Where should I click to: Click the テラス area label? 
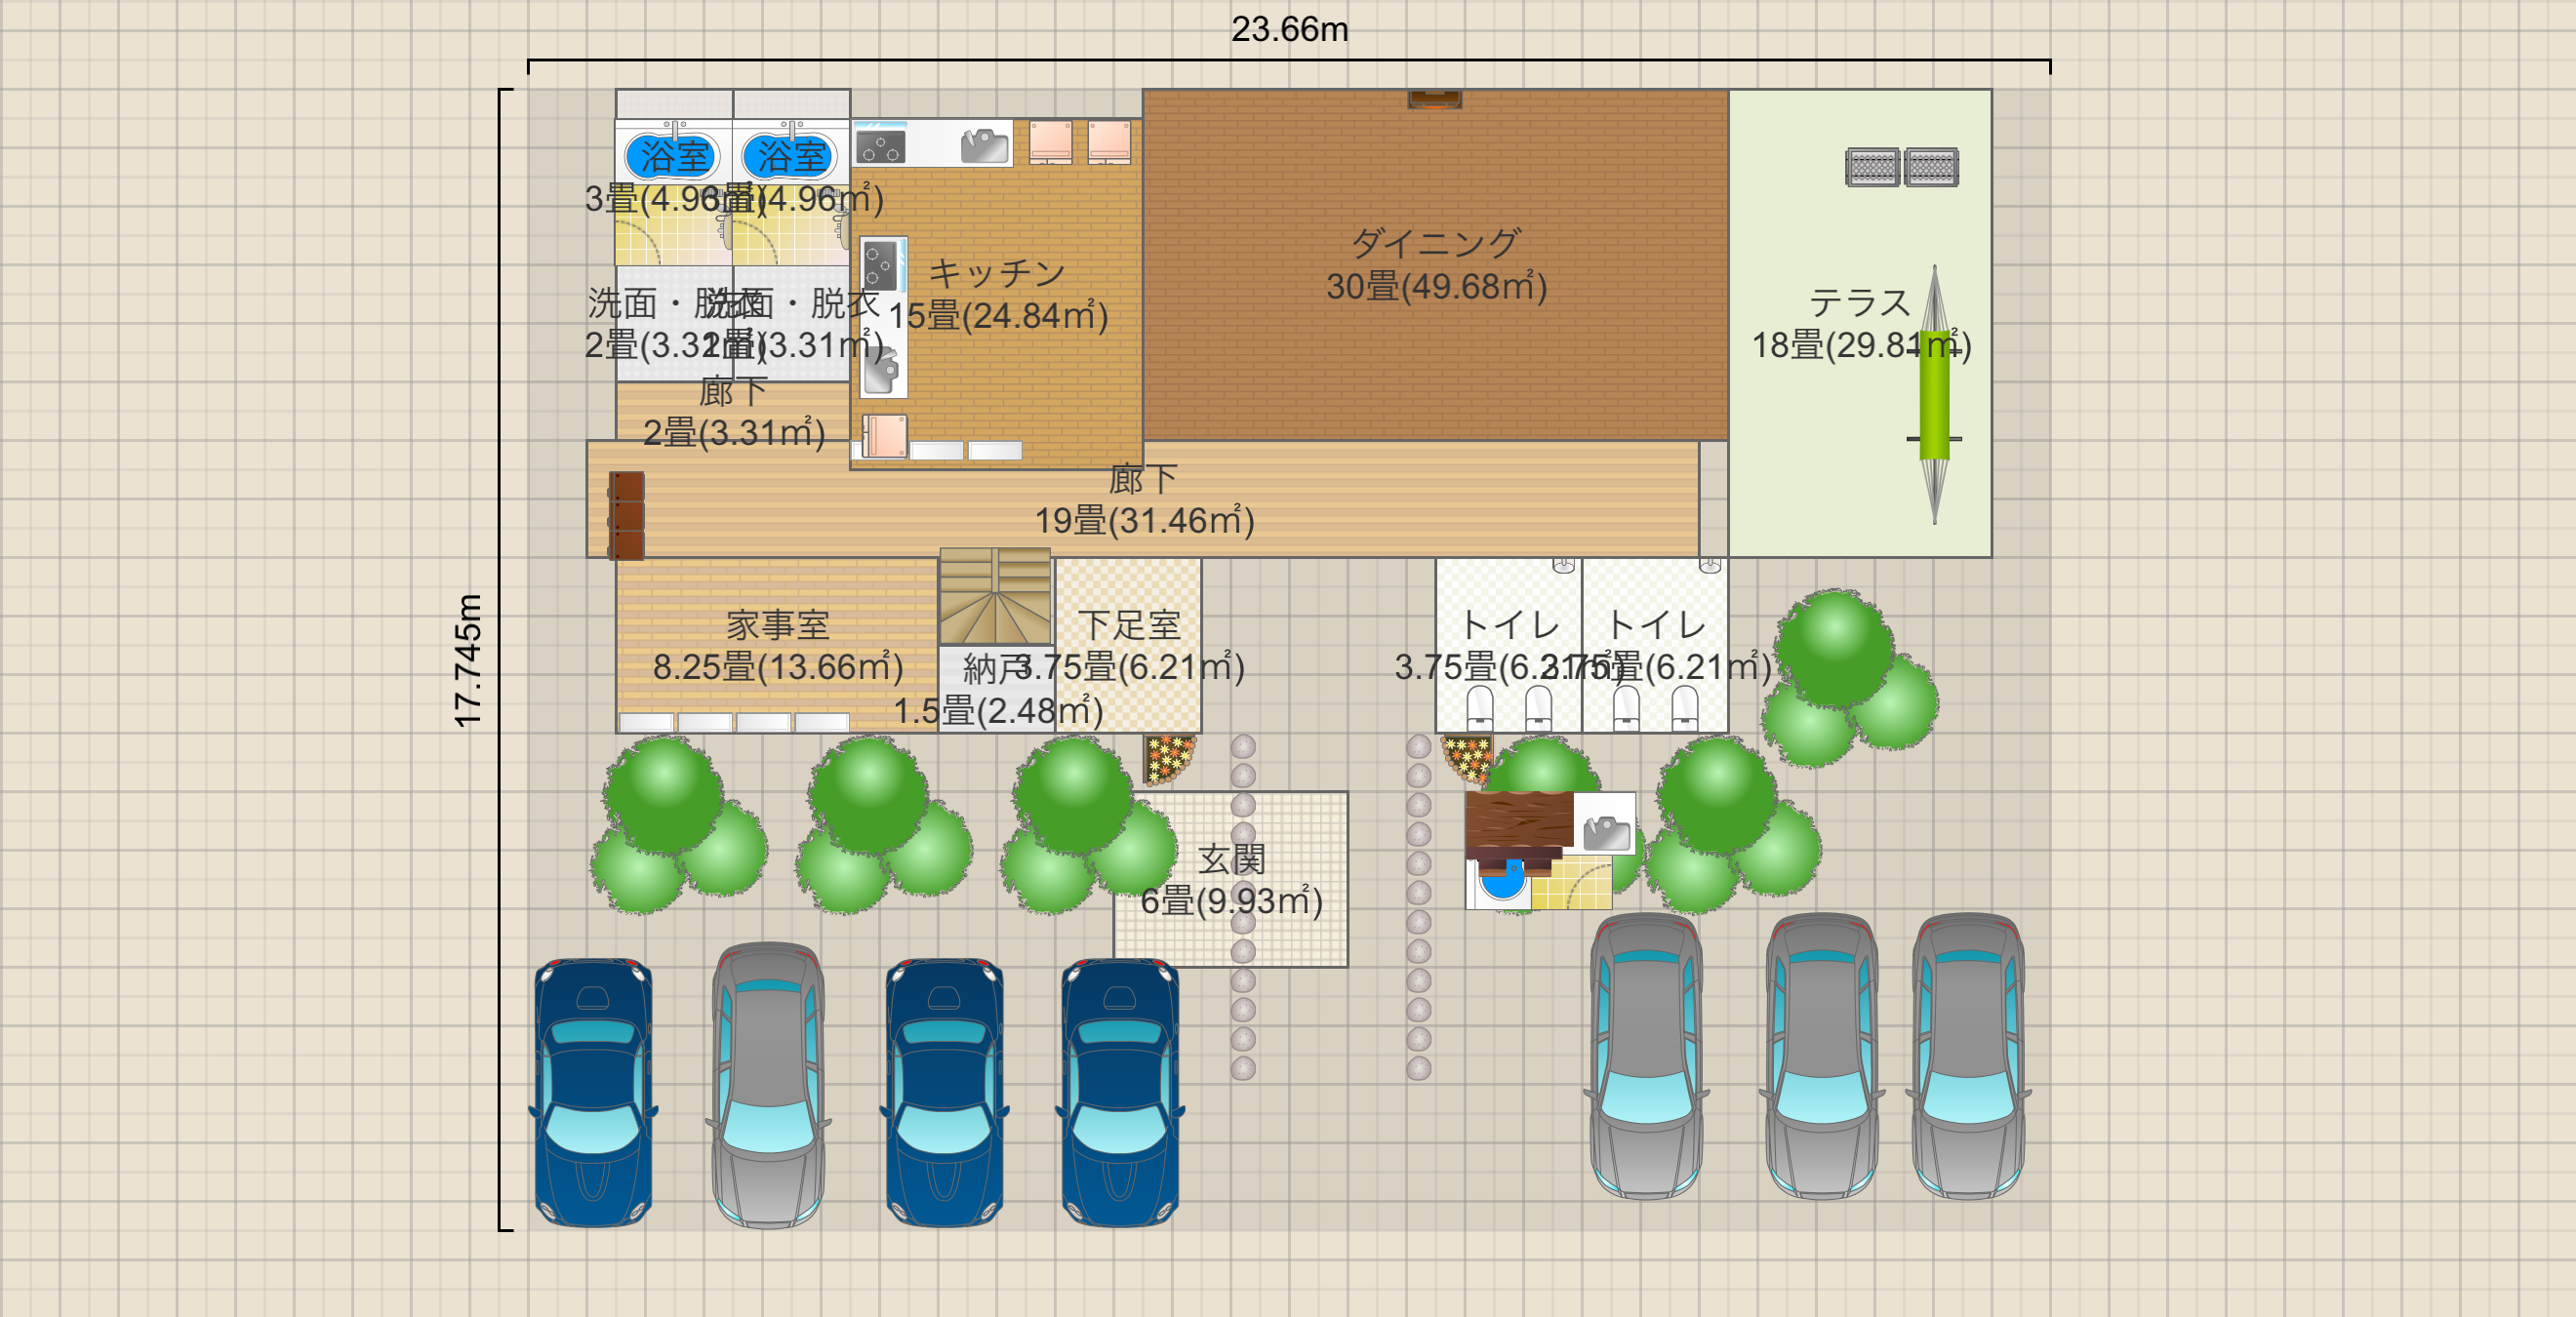(1858, 303)
